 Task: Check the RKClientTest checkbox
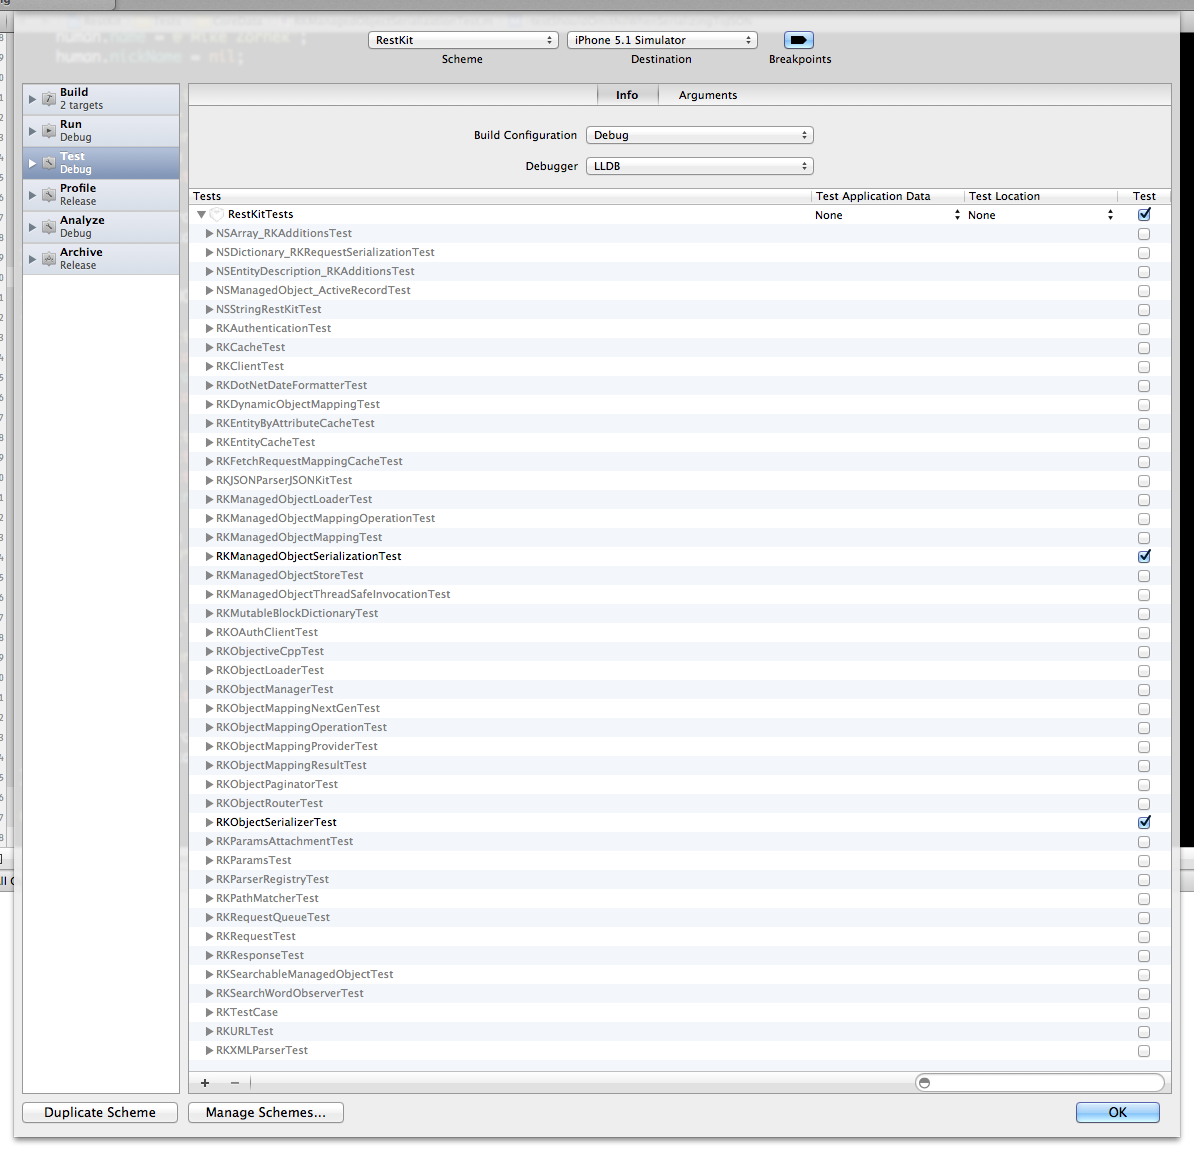1144,367
